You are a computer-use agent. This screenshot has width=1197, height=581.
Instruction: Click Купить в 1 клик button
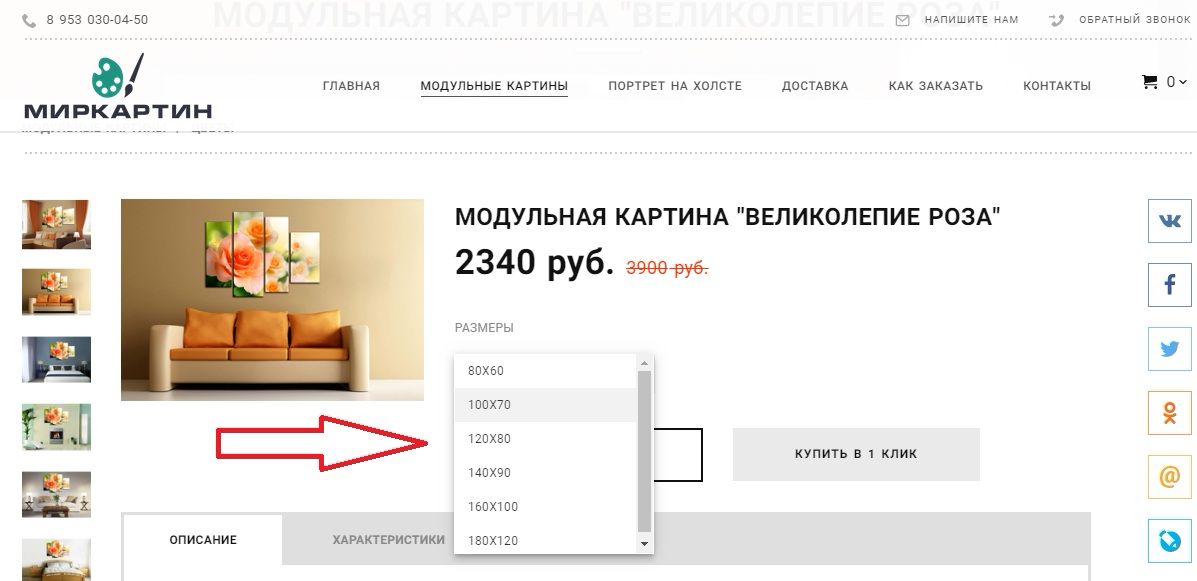click(856, 454)
